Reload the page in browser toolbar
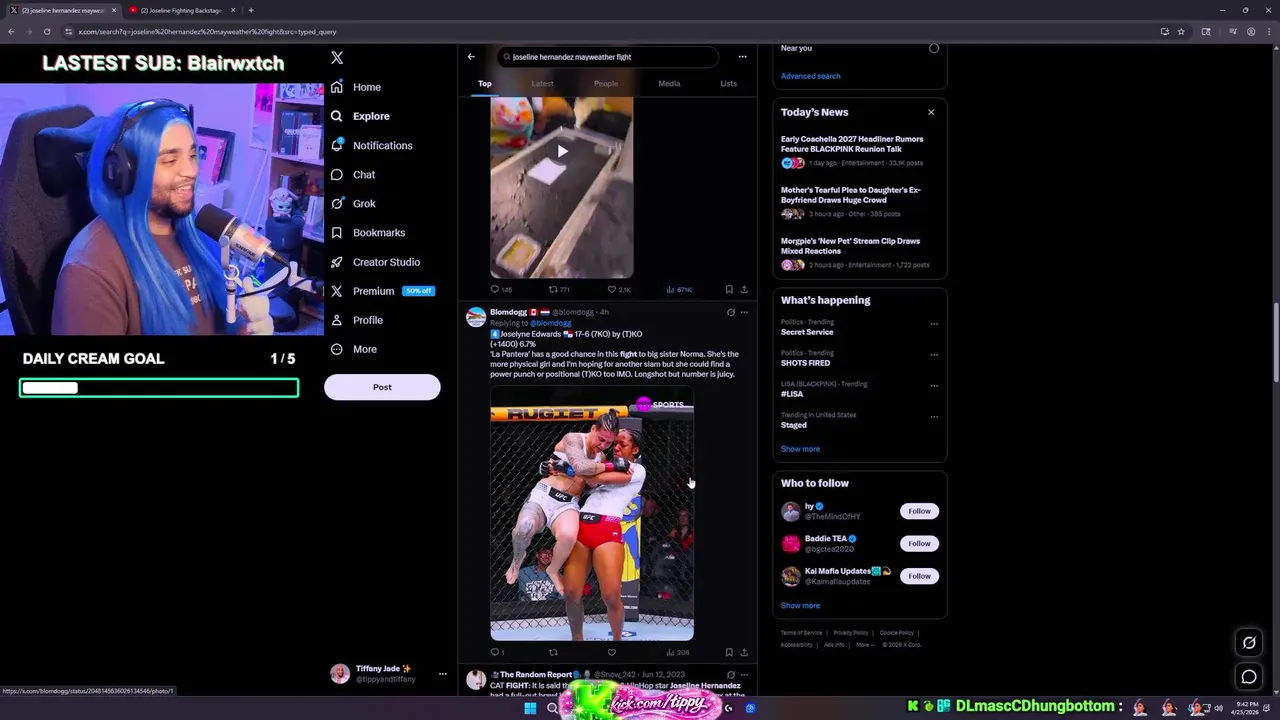The height and width of the screenshot is (720, 1280). click(46, 31)
